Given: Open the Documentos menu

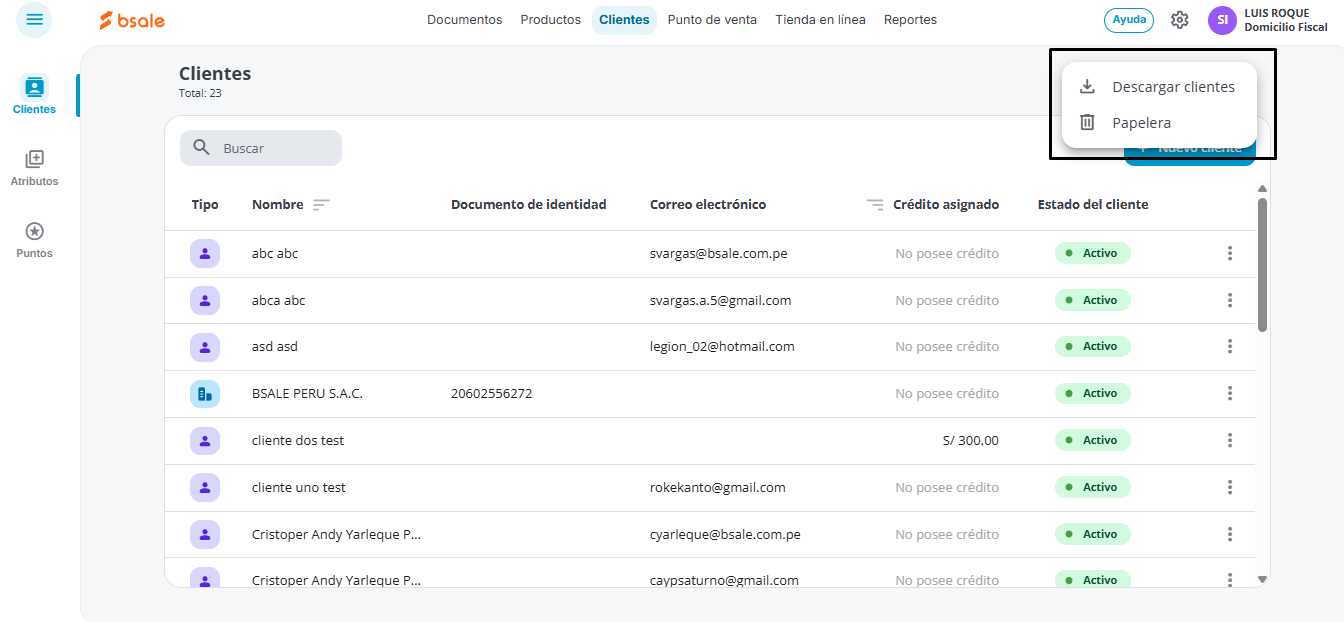Looking at the screenshot, I should pos(465,20).
